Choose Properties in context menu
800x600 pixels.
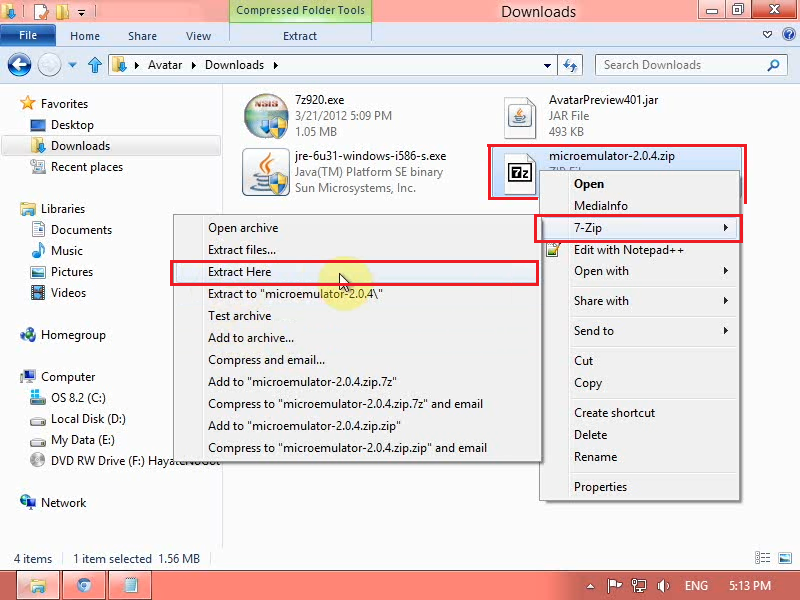(x=640, y=487)
